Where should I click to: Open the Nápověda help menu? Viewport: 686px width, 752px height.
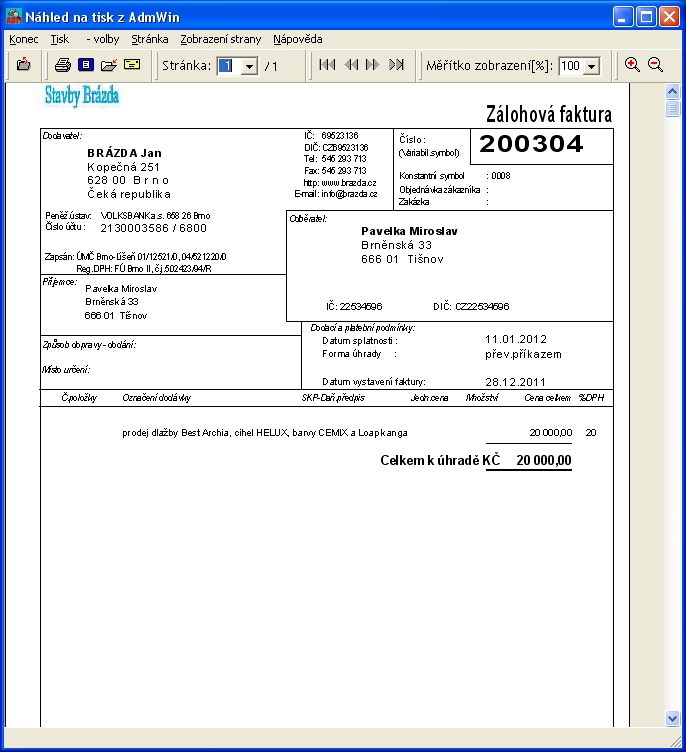coord(297,39)
